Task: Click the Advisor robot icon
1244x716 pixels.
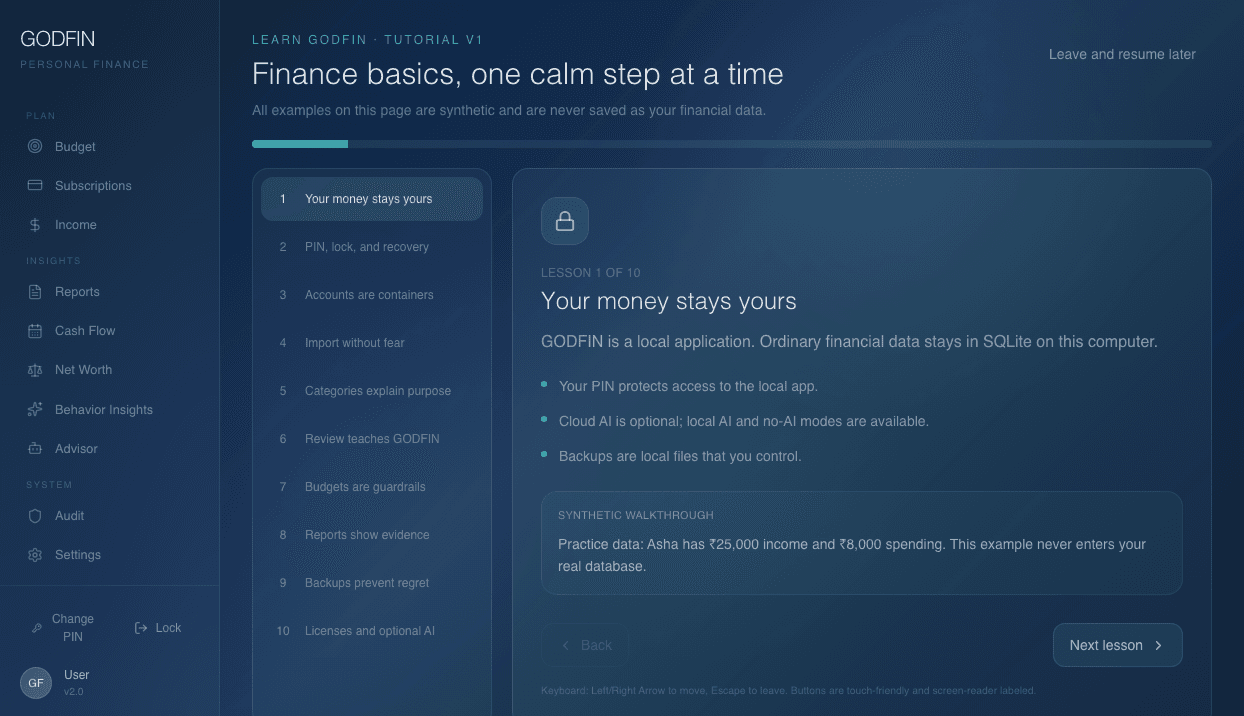Action: coord(35,449)
